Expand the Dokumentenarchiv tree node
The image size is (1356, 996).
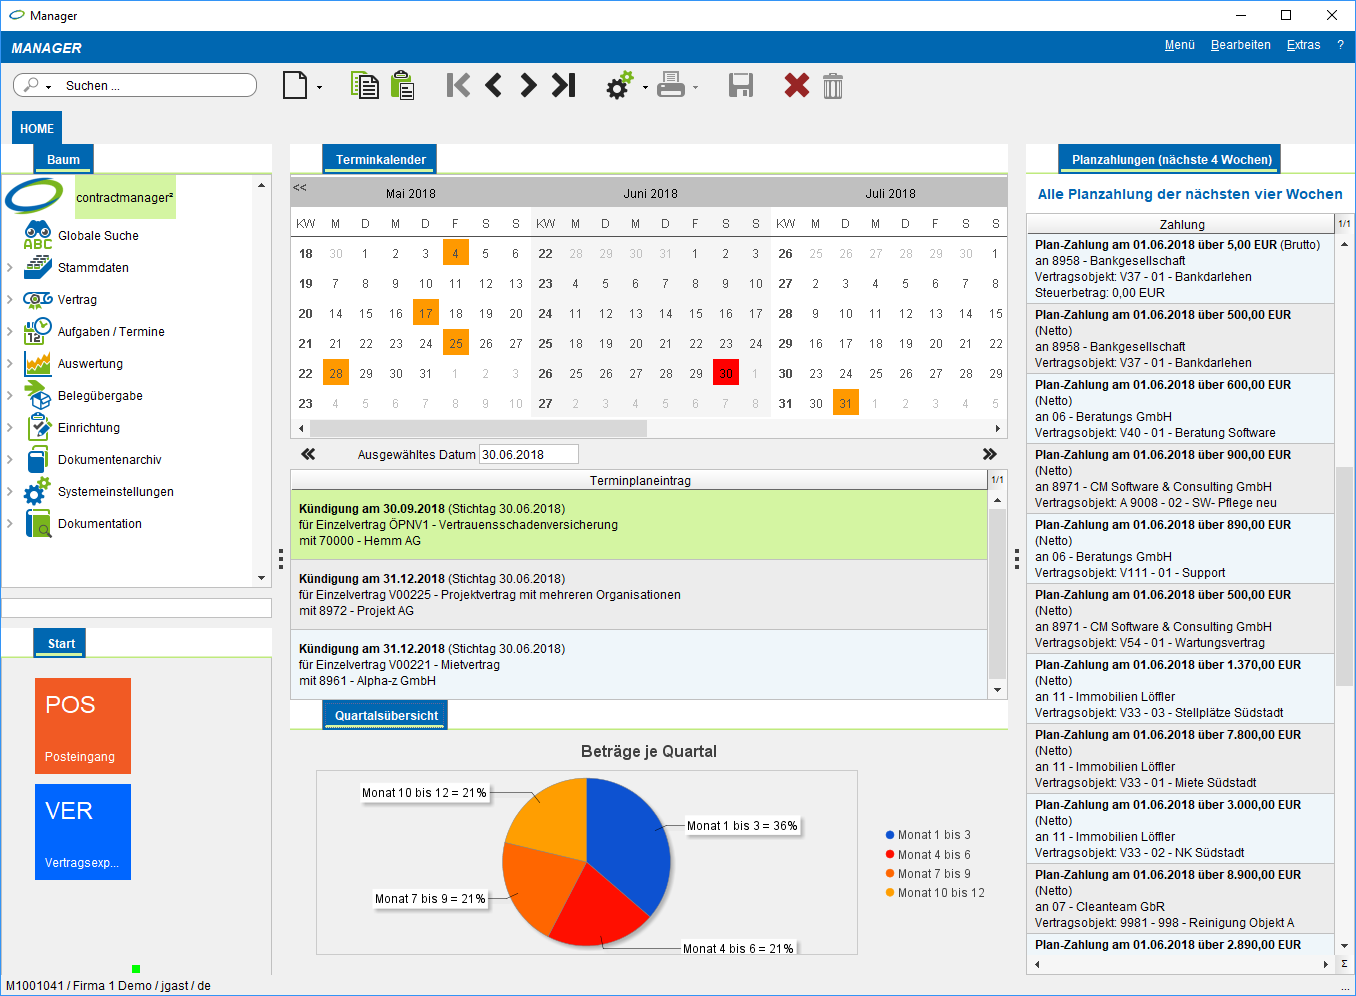pos(10,459)
